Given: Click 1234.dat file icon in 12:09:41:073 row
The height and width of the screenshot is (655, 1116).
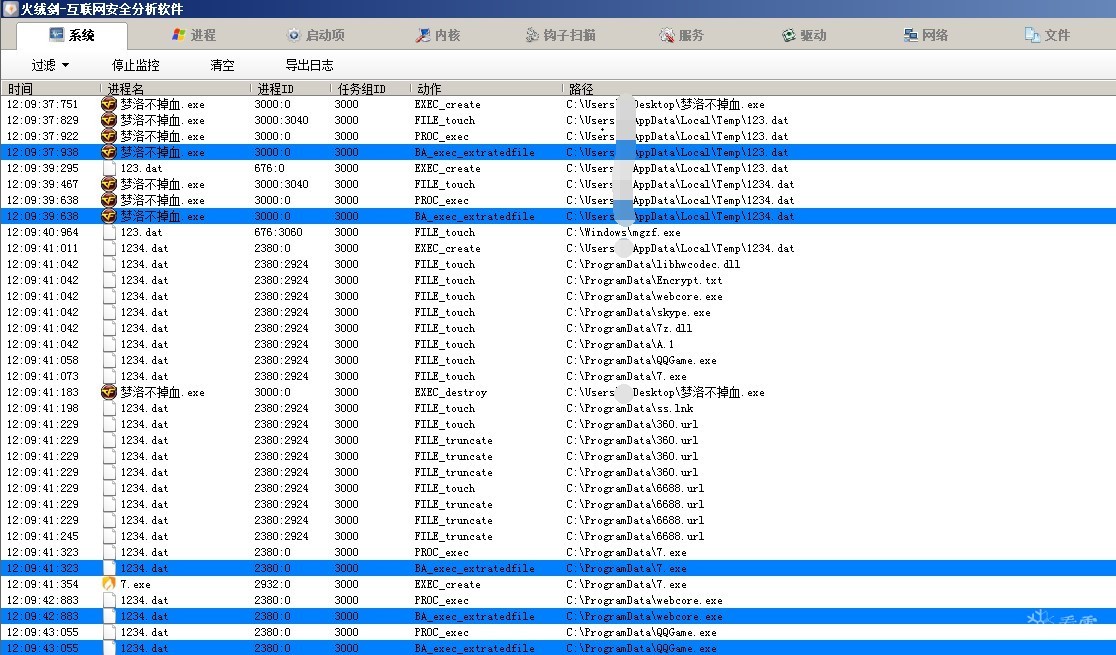Looking at the screenshot, I should point(109,376).
